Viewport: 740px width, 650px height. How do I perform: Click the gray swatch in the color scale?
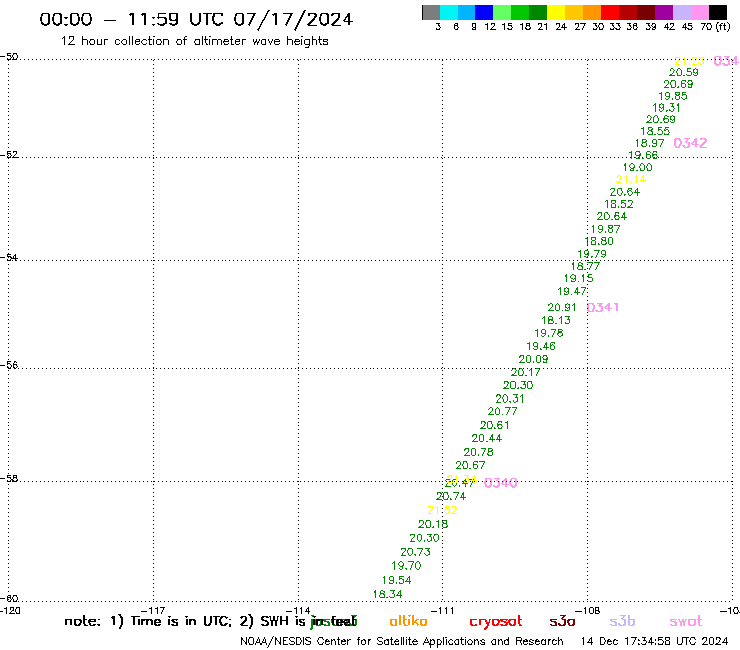point(431,12)
